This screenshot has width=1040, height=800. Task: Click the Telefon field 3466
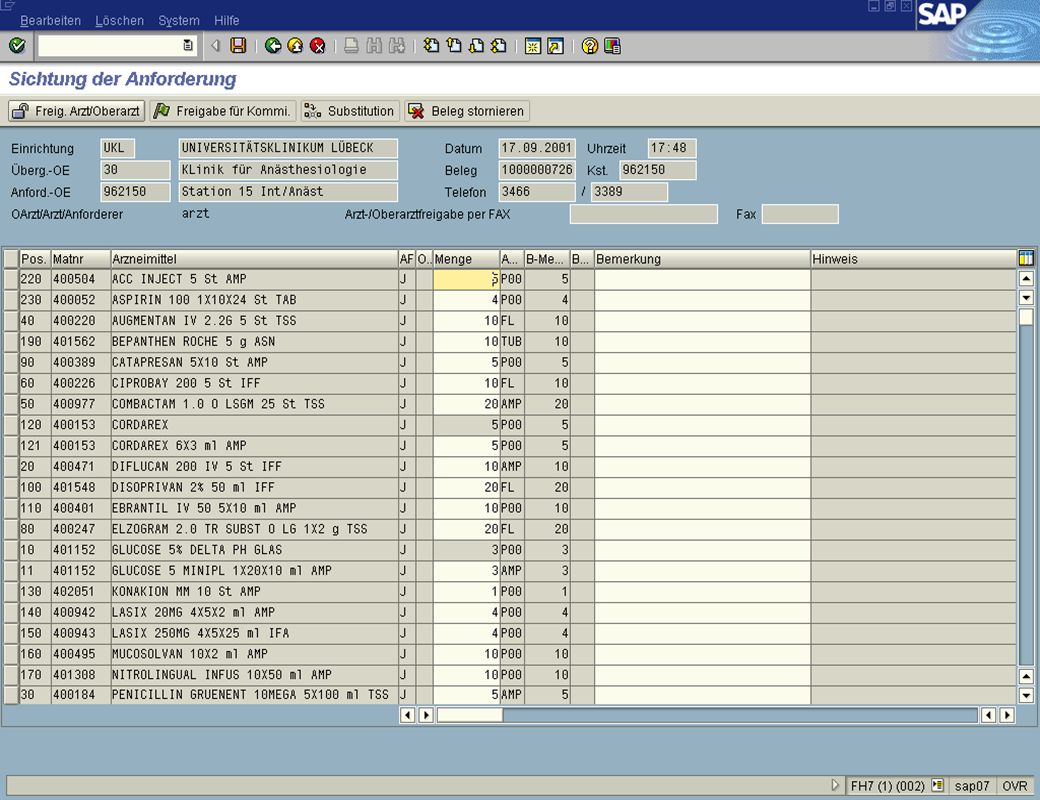point(537,192)
